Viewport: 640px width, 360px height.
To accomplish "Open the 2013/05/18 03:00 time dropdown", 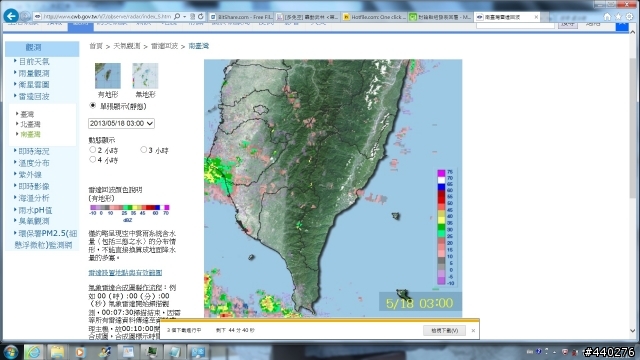I will [x=121, y=123].
